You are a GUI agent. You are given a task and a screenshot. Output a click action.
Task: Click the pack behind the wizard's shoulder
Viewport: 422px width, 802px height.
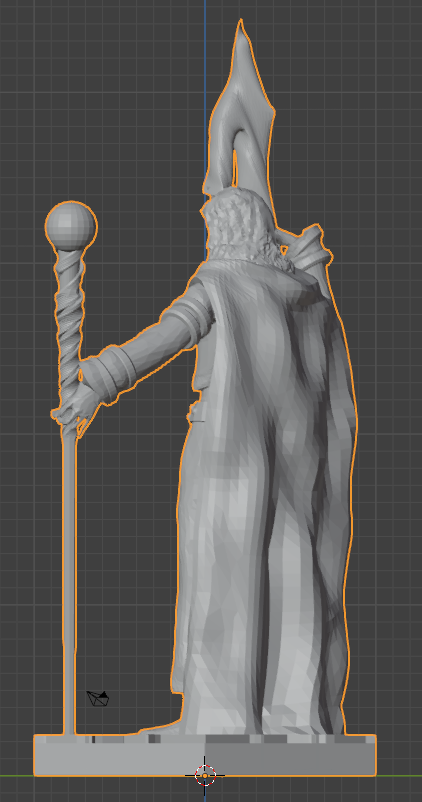pyautogui.click(x=309, y=251)
